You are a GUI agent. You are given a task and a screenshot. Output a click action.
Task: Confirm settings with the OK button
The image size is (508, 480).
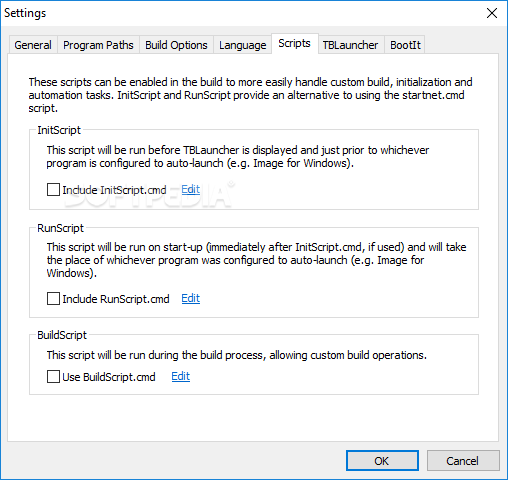click(x=382, y=461)
